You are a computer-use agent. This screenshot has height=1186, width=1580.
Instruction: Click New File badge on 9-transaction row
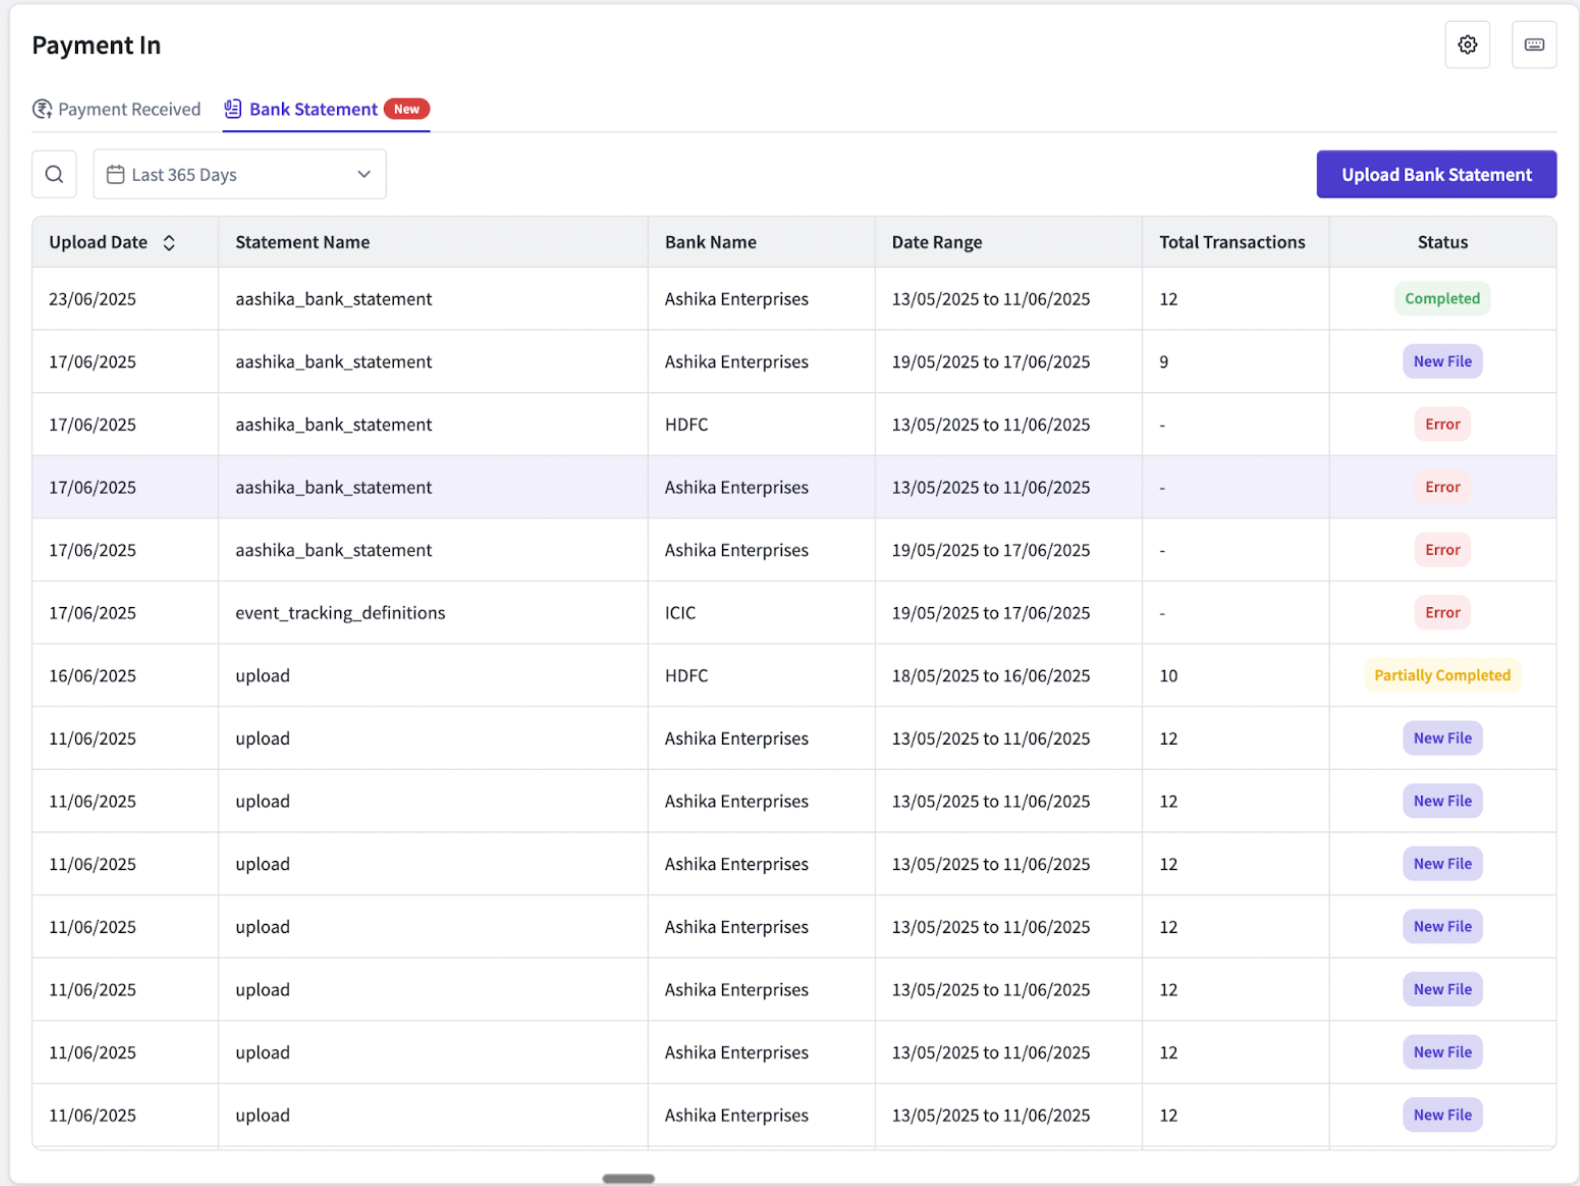1441,362
